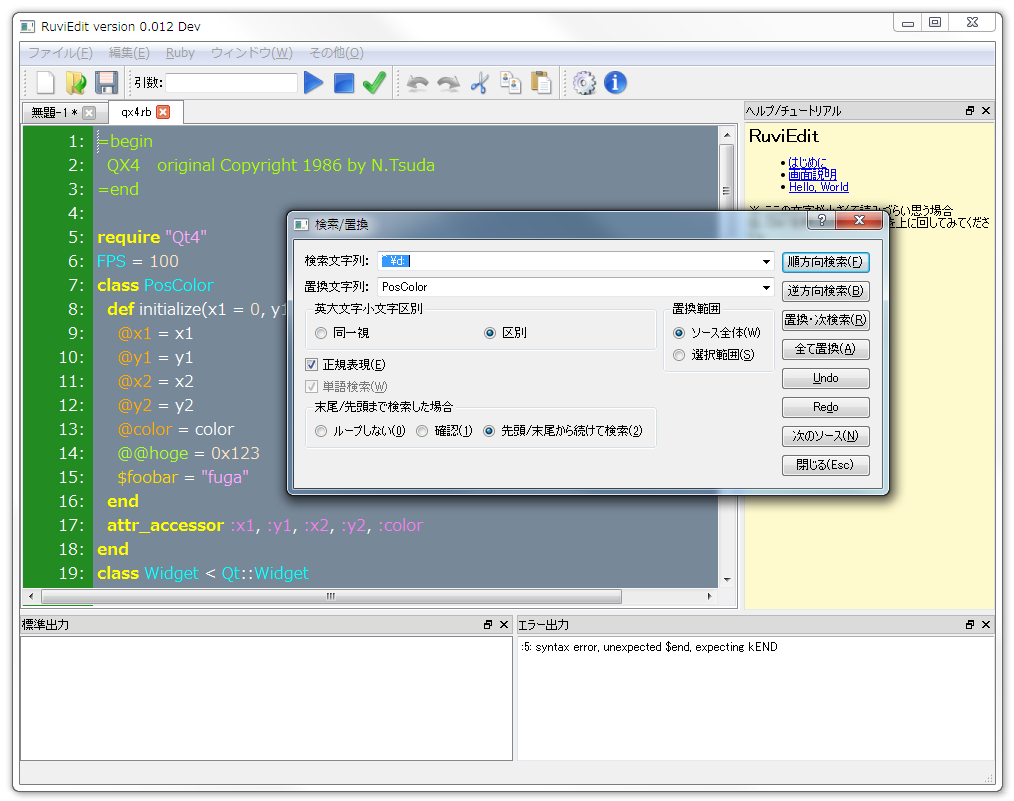
Task: Click editor scroll down arrow
Action: pos(727,580)
